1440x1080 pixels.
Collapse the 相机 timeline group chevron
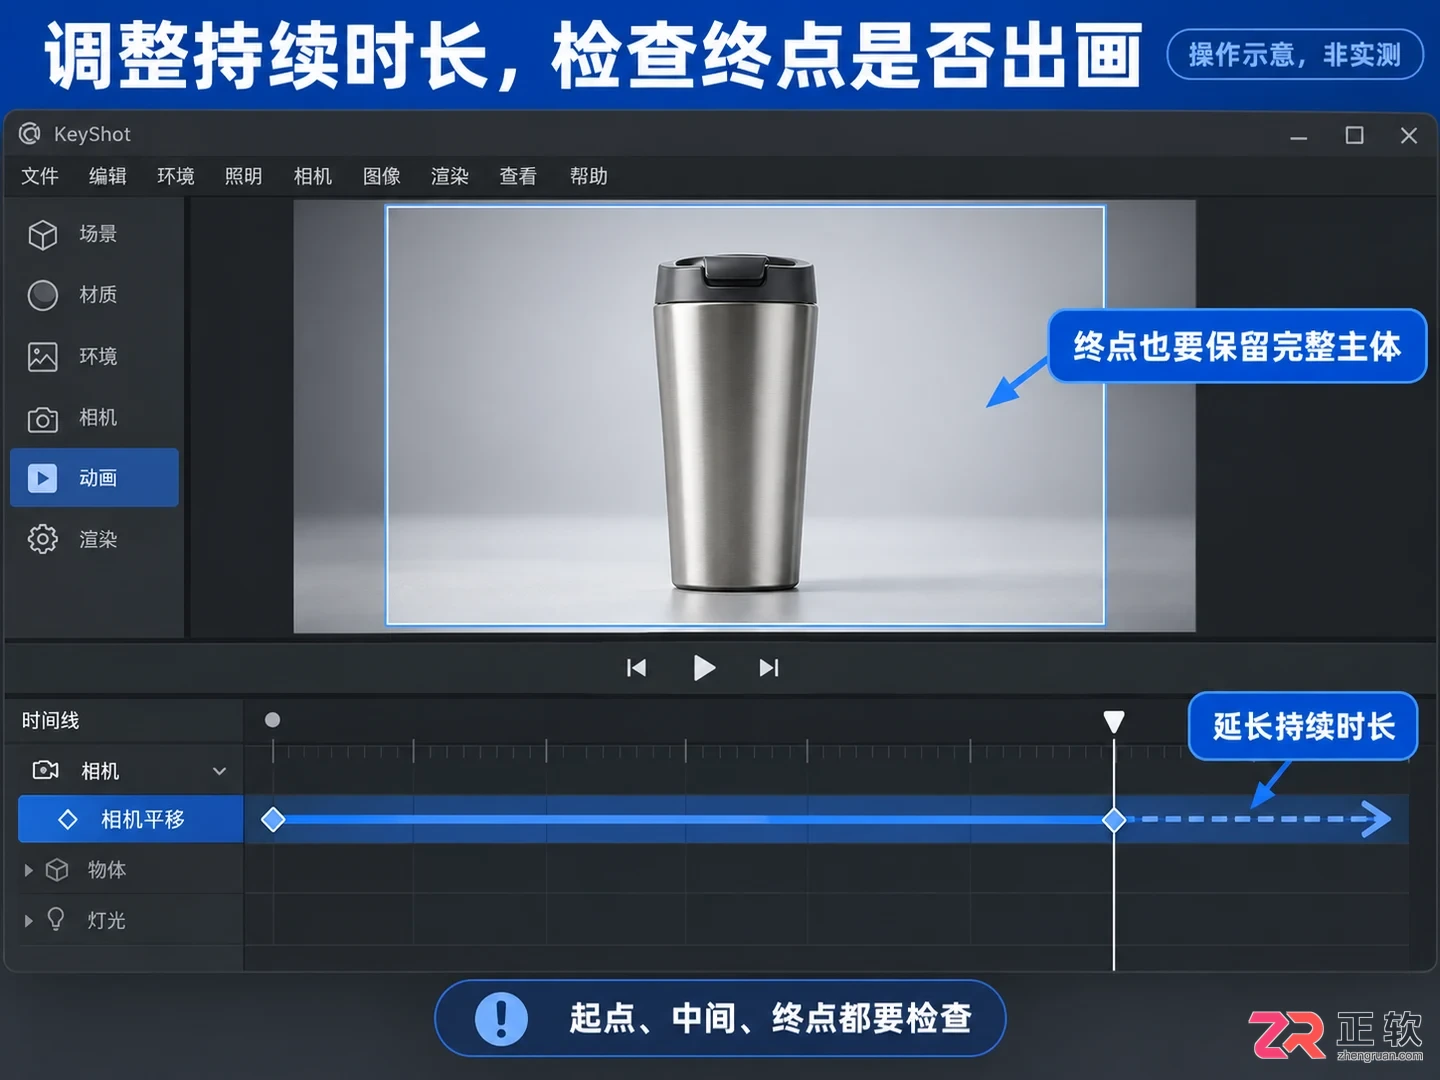pos(220,771)
